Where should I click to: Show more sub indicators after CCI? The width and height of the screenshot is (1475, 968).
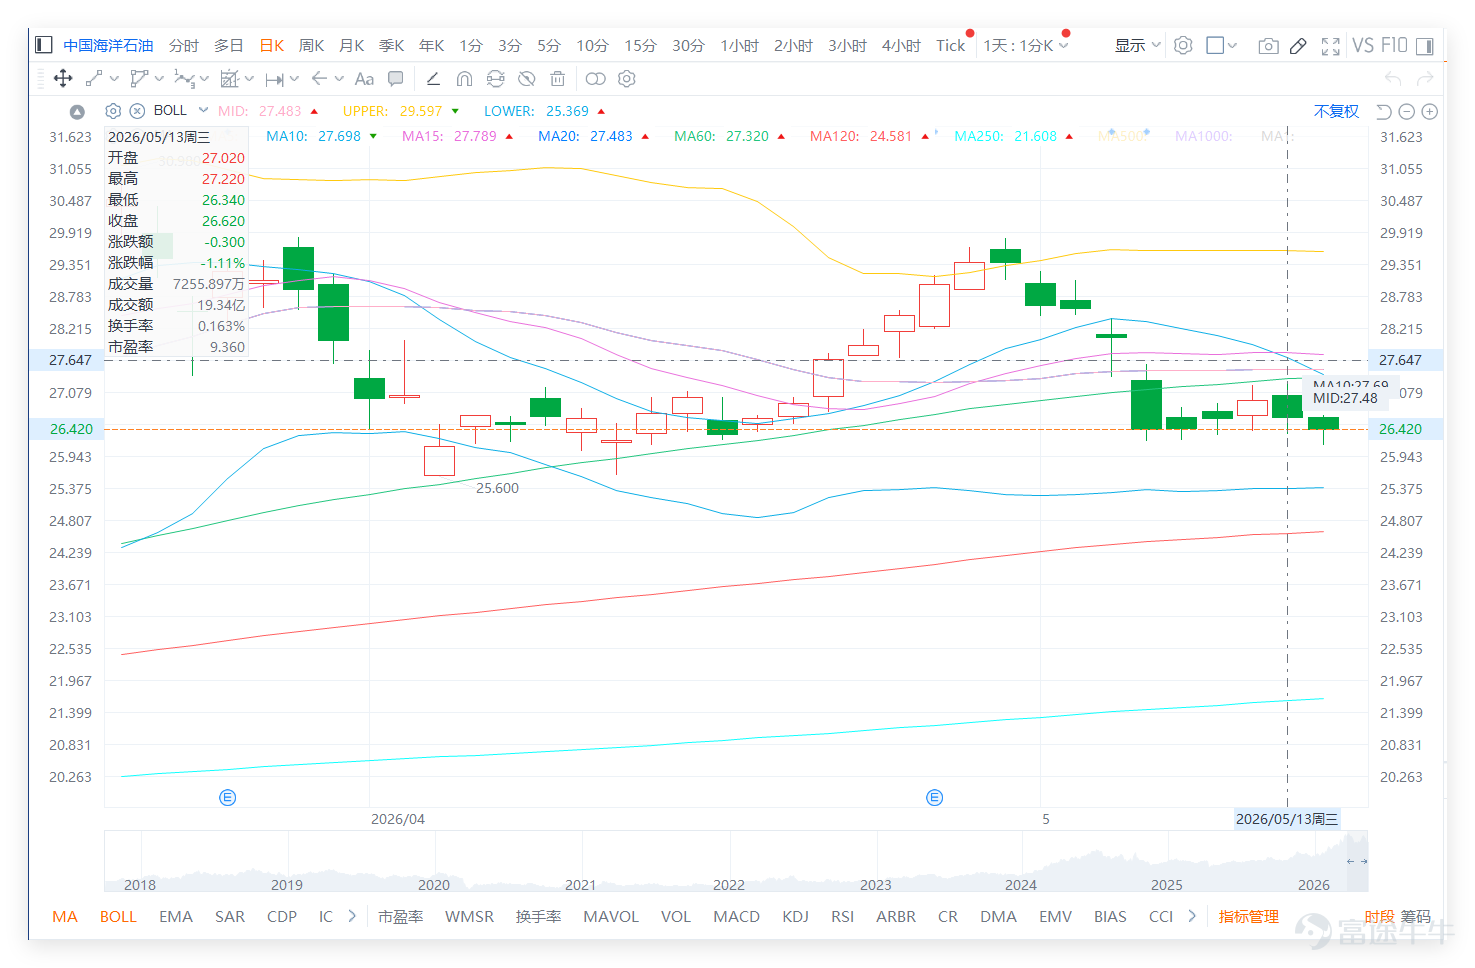click(x=1192, y=915)
